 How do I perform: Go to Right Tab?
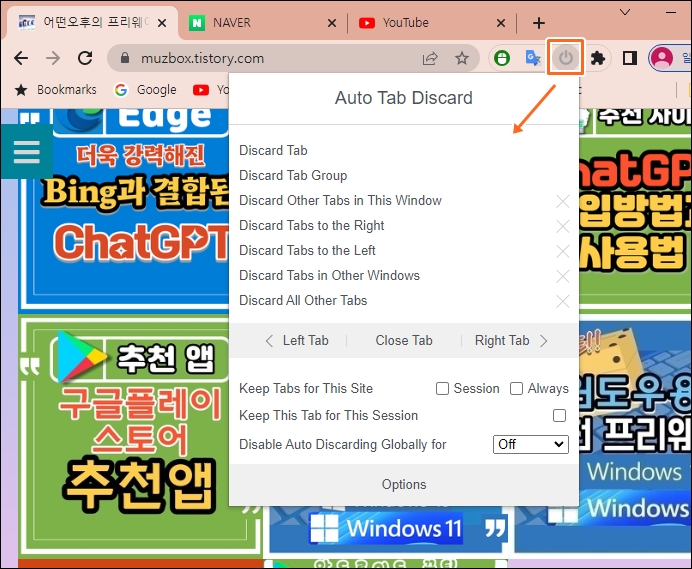pyautogui.click(x=511, y=341)
